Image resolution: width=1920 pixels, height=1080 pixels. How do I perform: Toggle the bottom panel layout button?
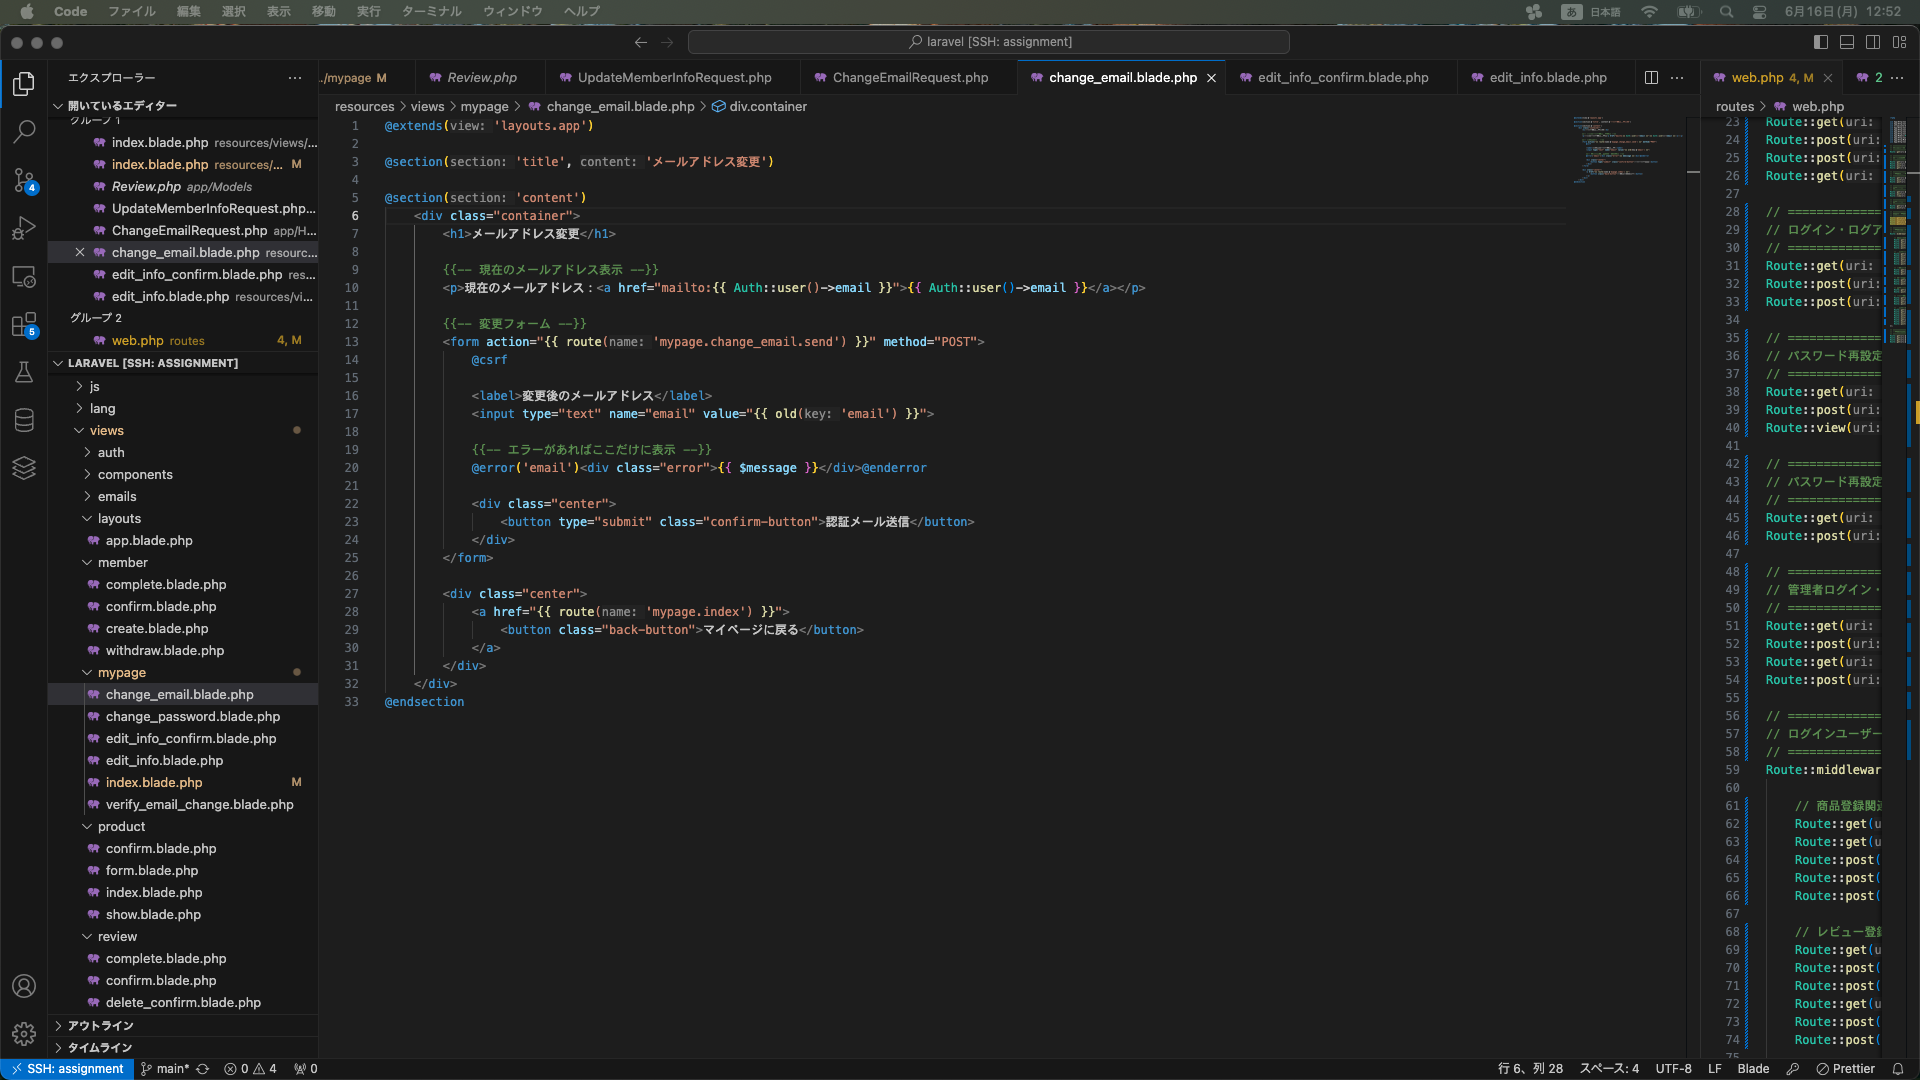pos(1847,42)
